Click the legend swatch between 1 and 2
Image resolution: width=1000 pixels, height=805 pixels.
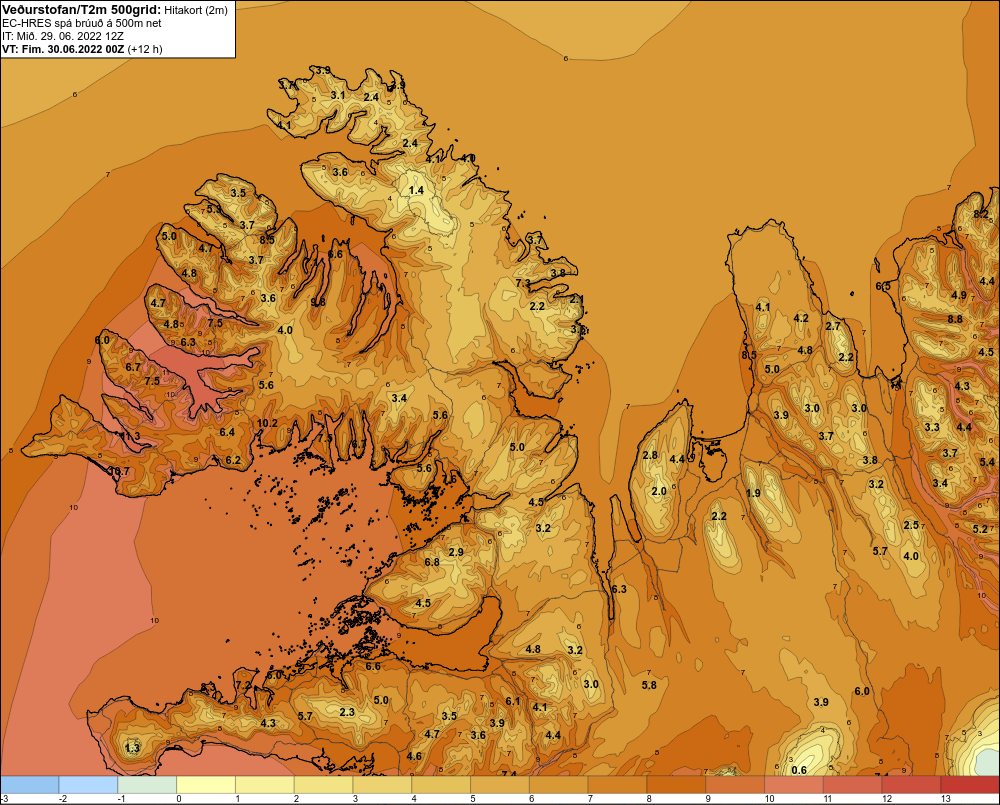[x=265, y=785]
